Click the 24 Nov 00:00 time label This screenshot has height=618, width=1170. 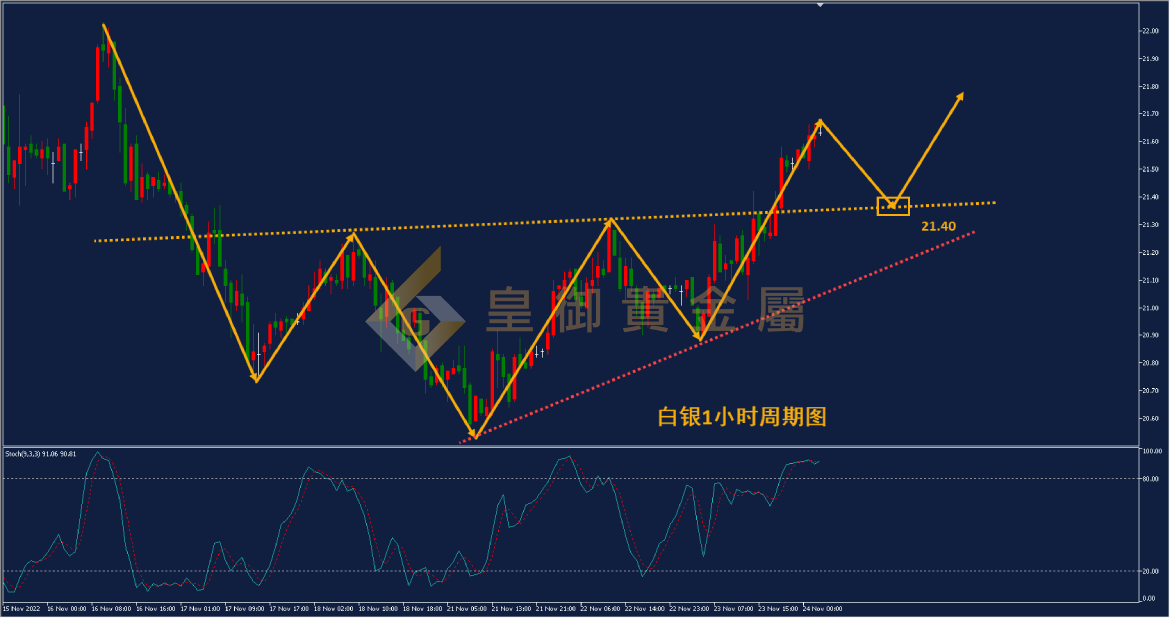pyautogui.click(x=822, y=609)
